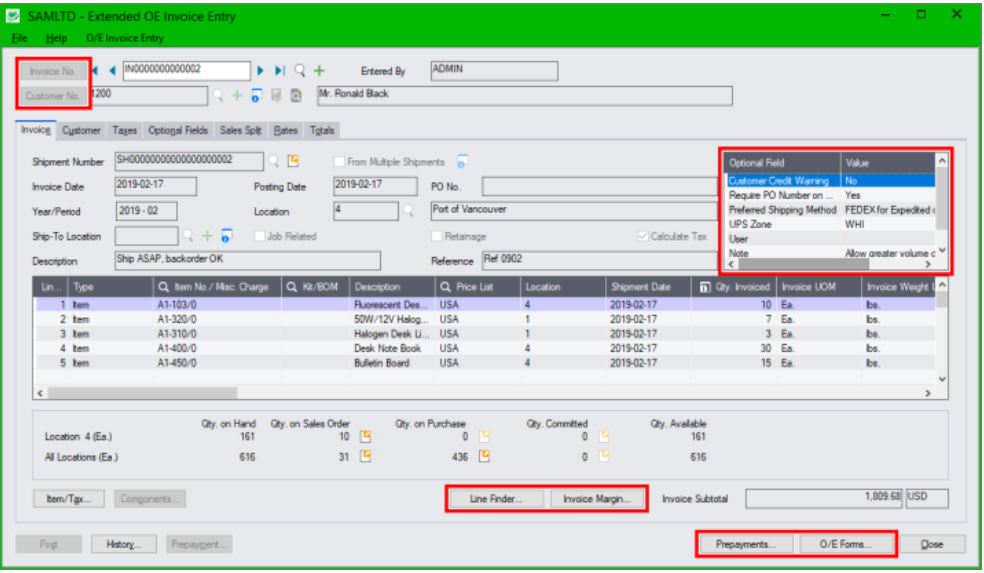Select UPS Zone optional field row
The width and height of the screenshot is (984, 573).
(830, 224)
